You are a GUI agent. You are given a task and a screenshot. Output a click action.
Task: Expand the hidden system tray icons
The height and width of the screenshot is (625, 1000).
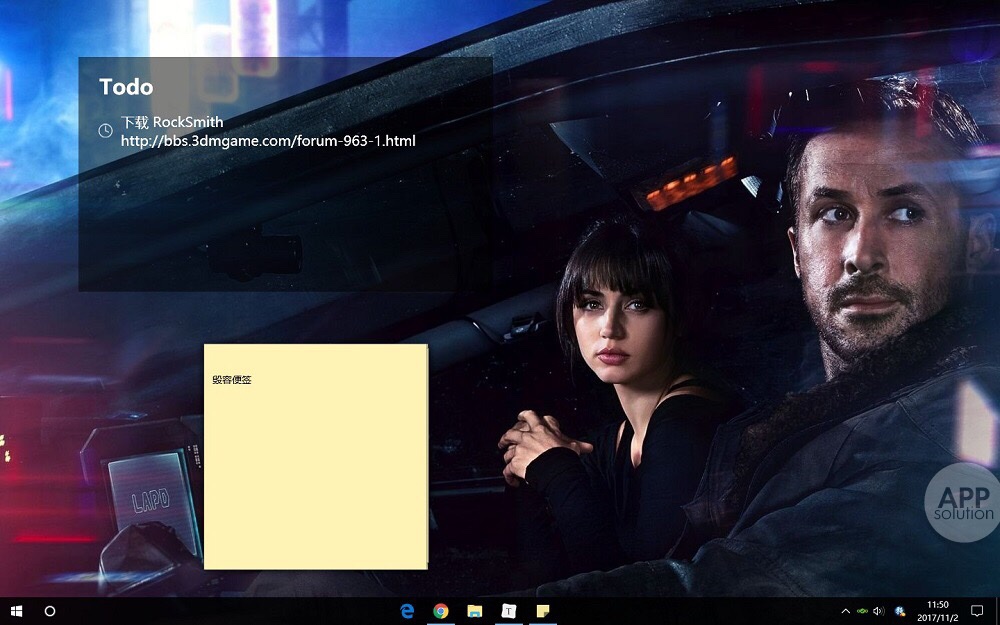click(846, 610)
